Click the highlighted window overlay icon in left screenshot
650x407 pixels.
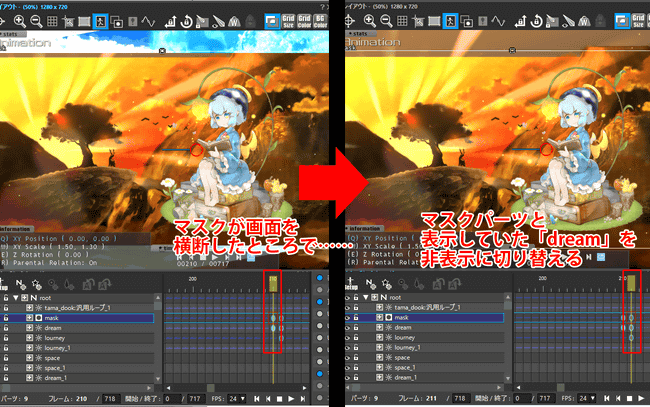coord(272,21)
